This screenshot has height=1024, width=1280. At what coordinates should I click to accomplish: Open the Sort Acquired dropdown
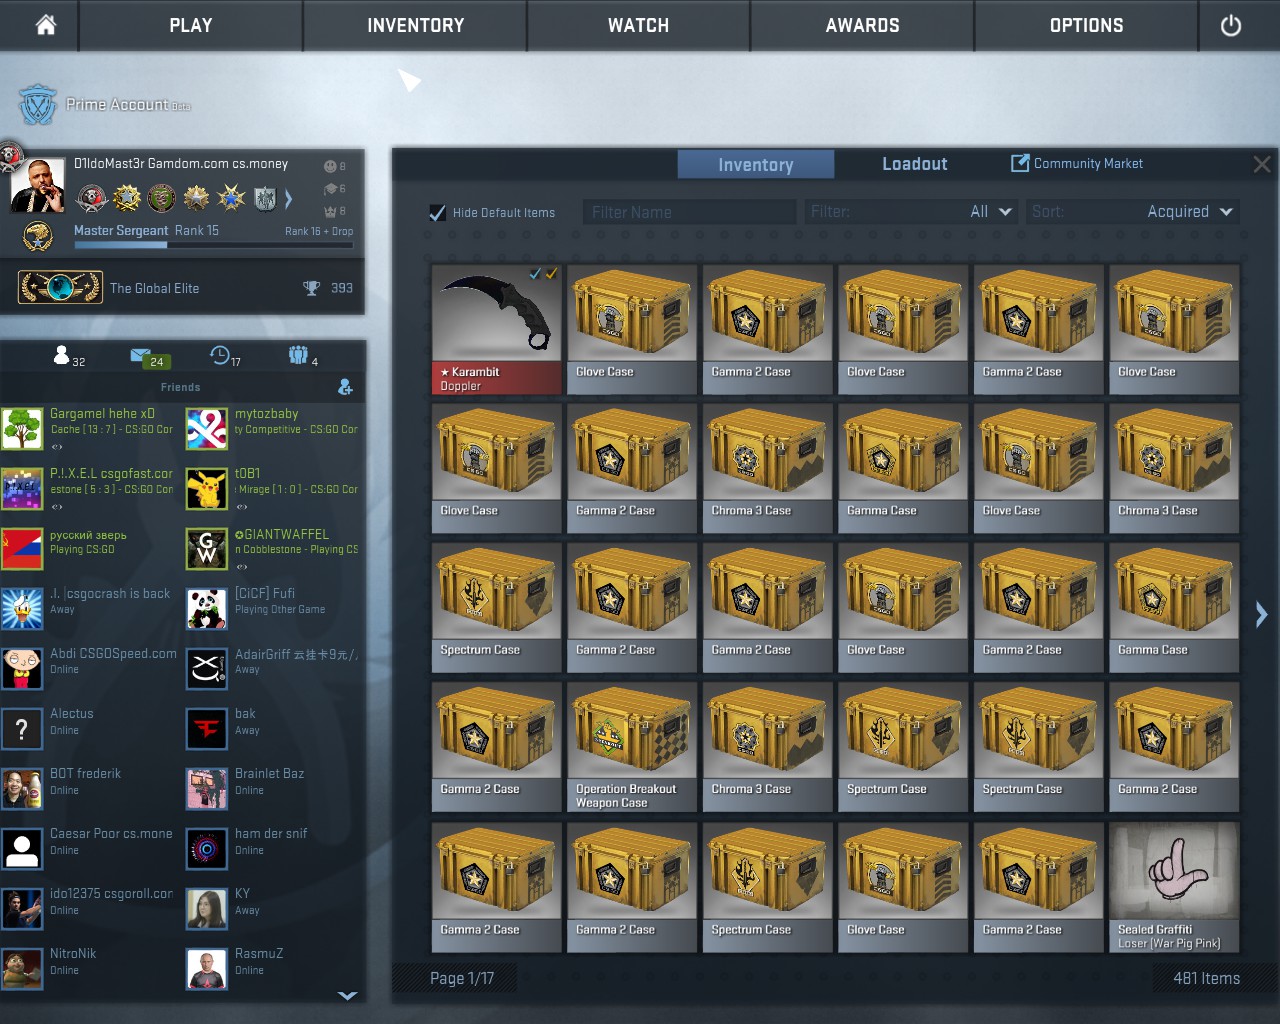pos(1133,212)
